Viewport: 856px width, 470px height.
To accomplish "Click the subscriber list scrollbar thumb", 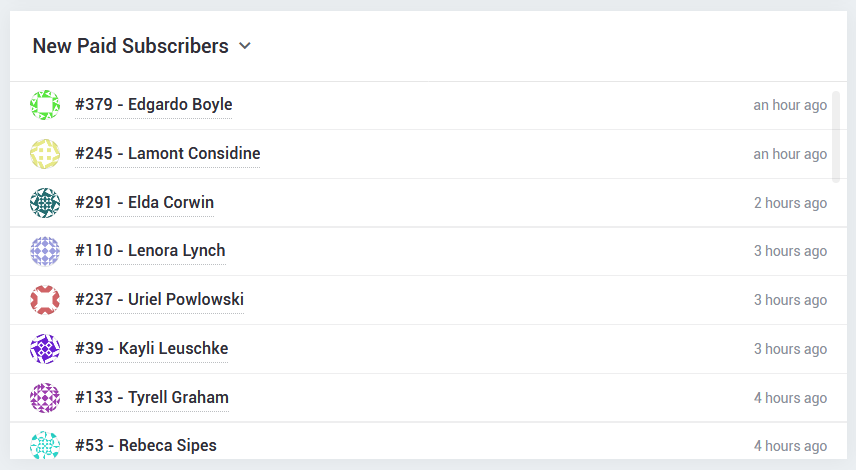I will [x=836, y=136].
